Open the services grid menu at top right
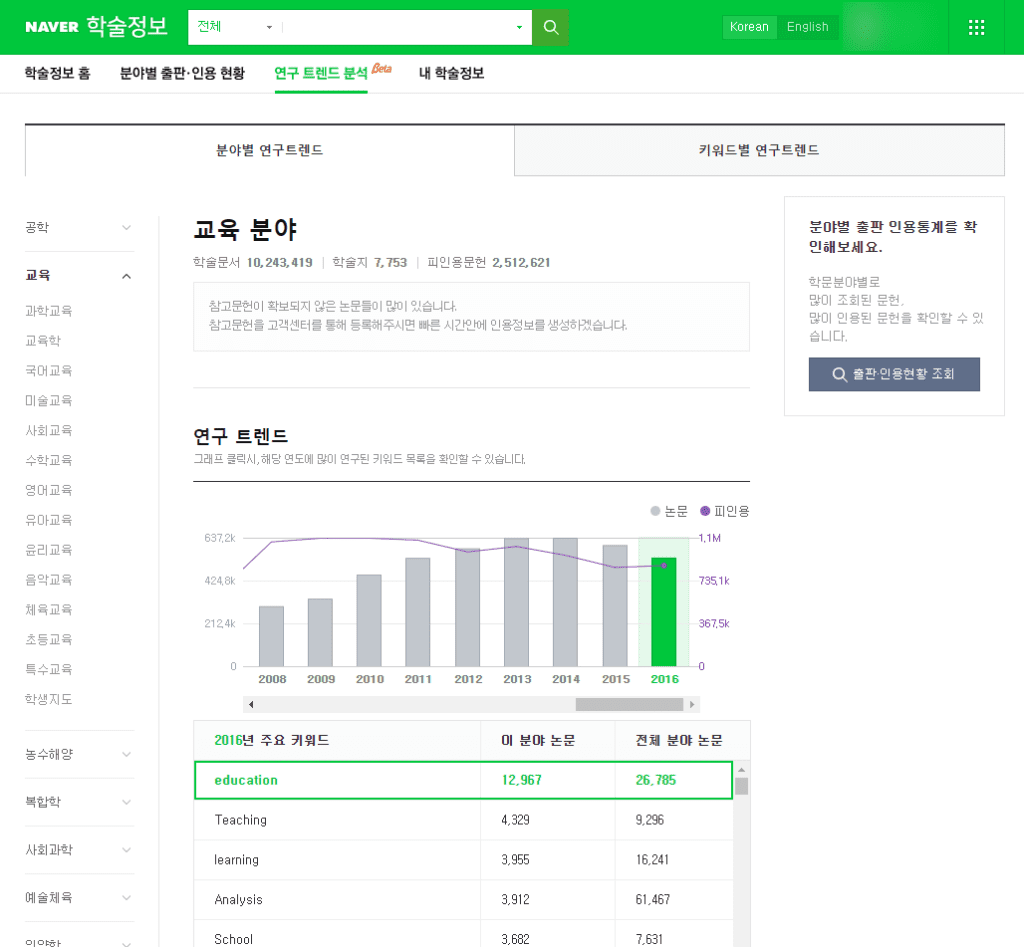Screen dimensions: 1024x947 click(976, 27)
